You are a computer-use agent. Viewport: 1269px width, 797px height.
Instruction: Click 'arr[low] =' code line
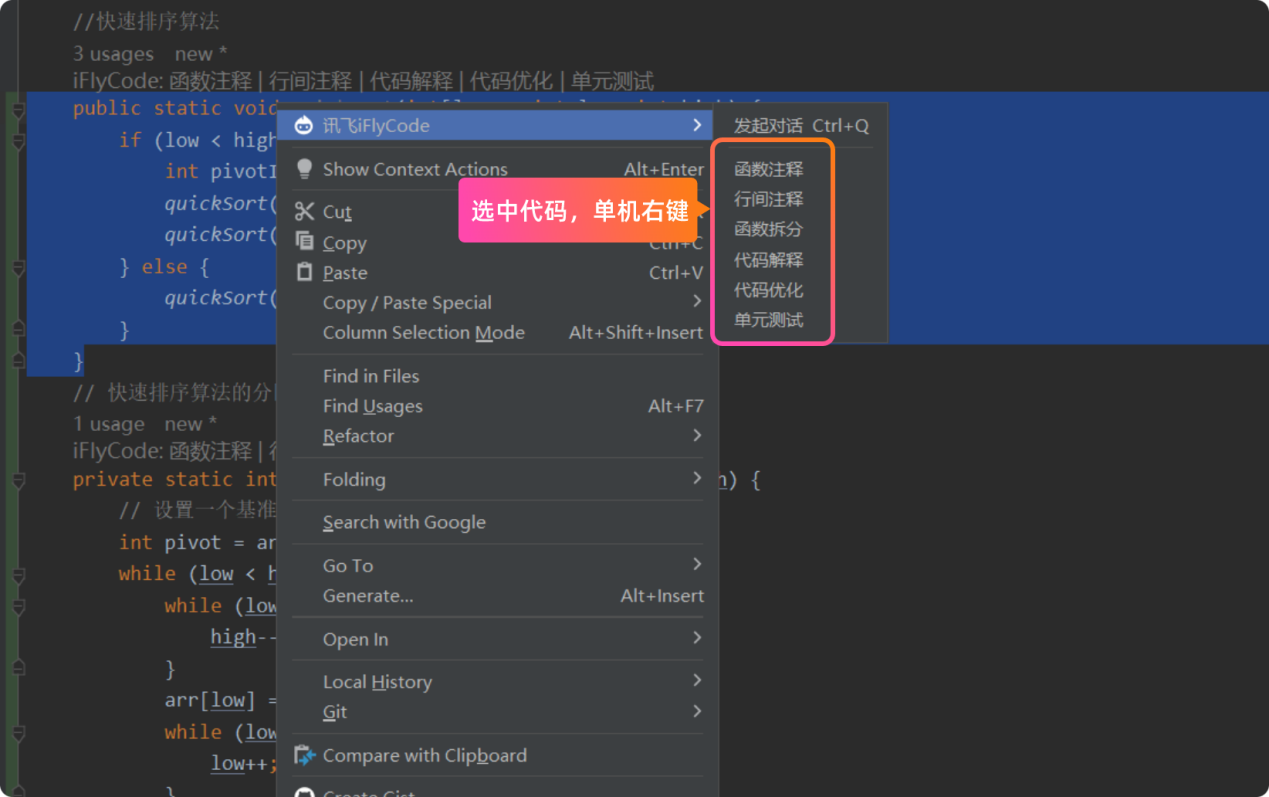[221, 700]
